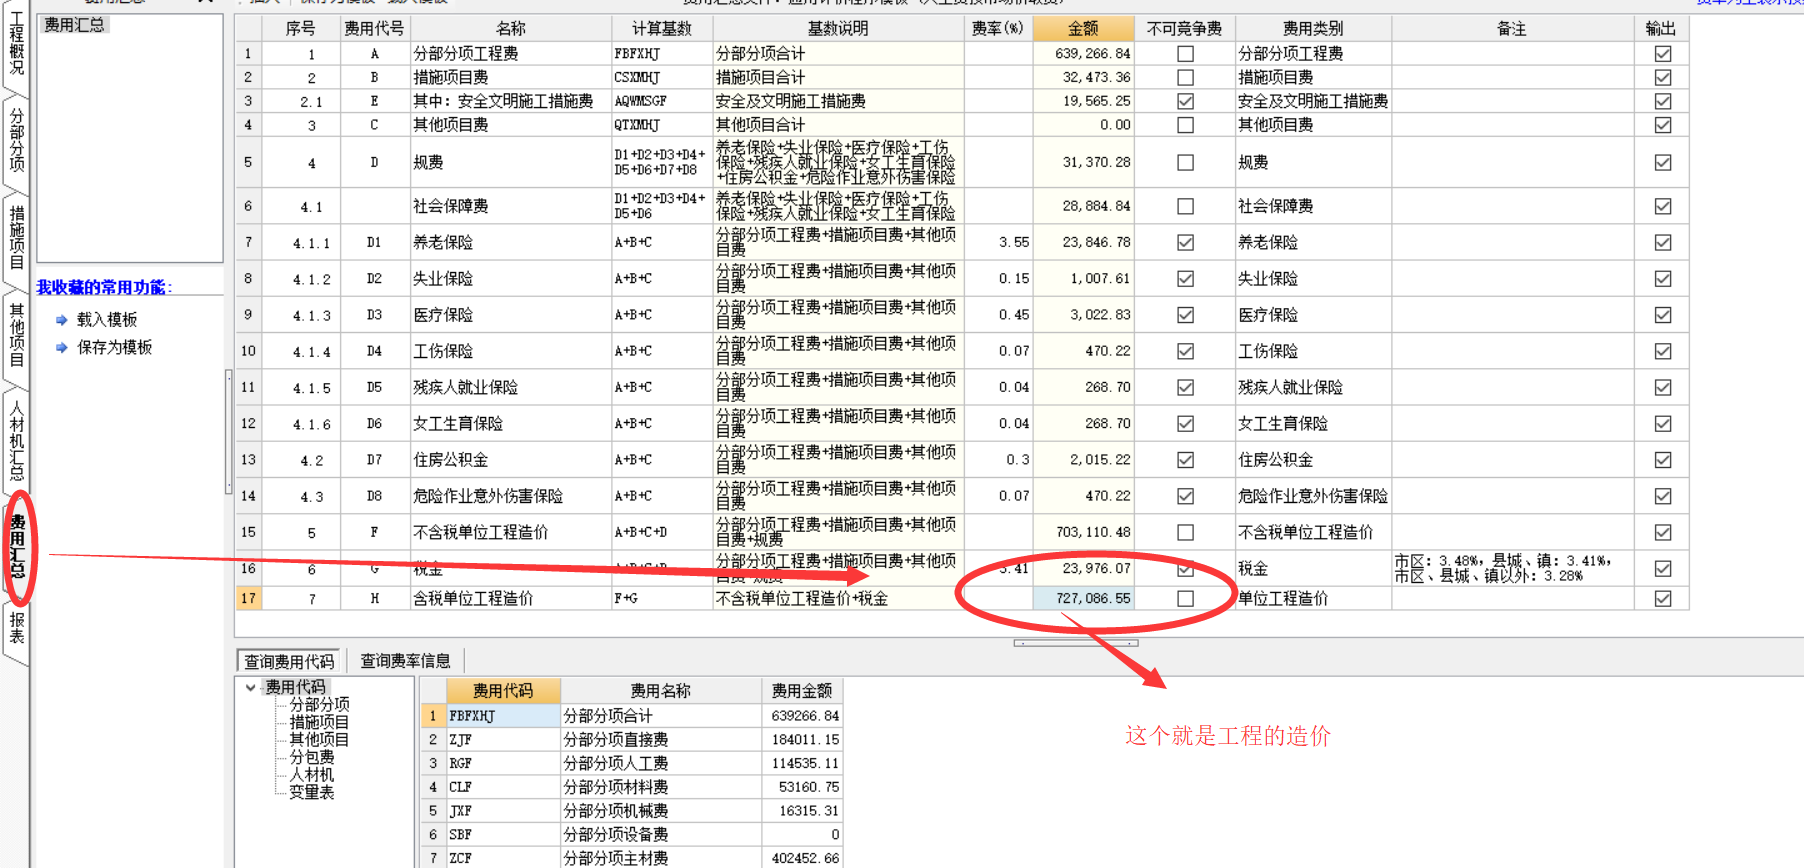Screen dimensions: 1804x868
Task: Select 分包费 in the 费用代码 tree
Action: tap(312, 757)
